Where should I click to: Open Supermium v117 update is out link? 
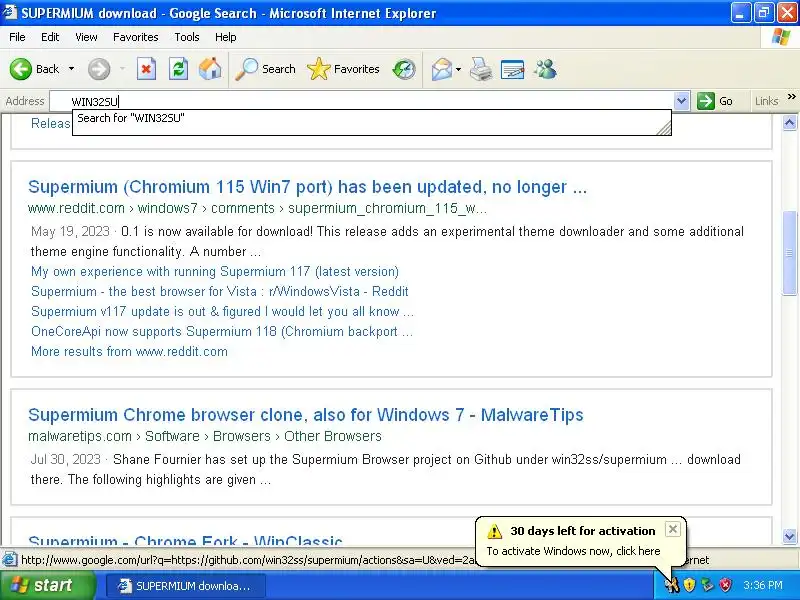pos(222,311)
